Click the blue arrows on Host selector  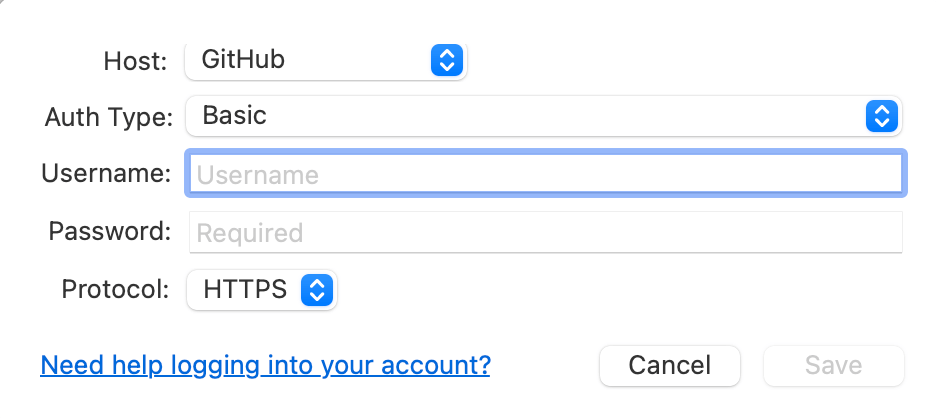(x=446, y=60)
